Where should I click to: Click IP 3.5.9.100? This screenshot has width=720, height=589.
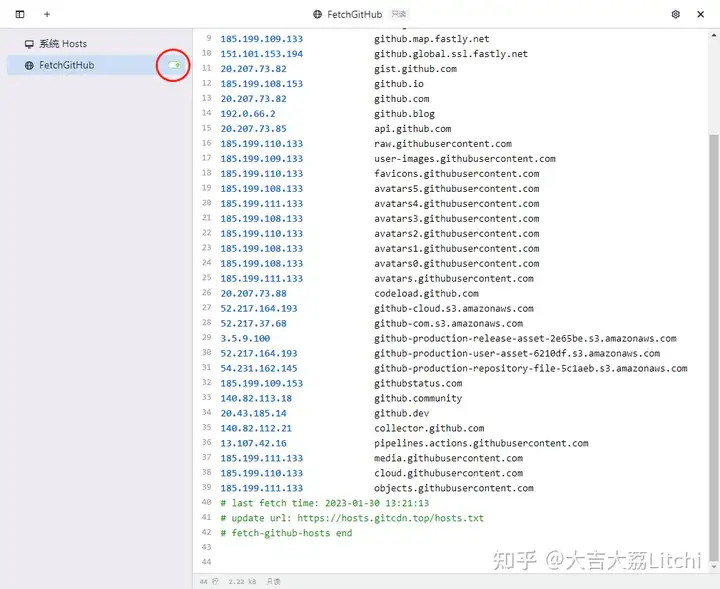point(245,338)
